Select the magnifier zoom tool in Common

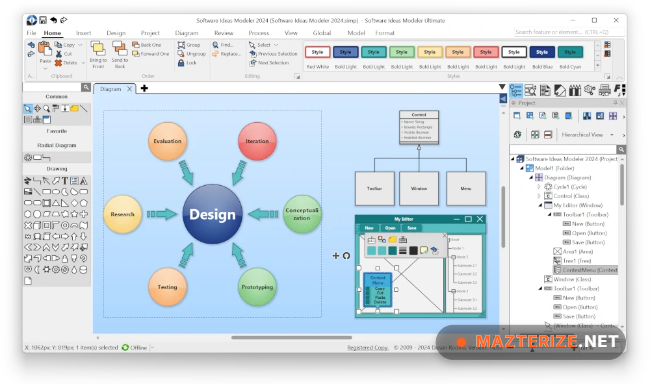pos(46,109)
